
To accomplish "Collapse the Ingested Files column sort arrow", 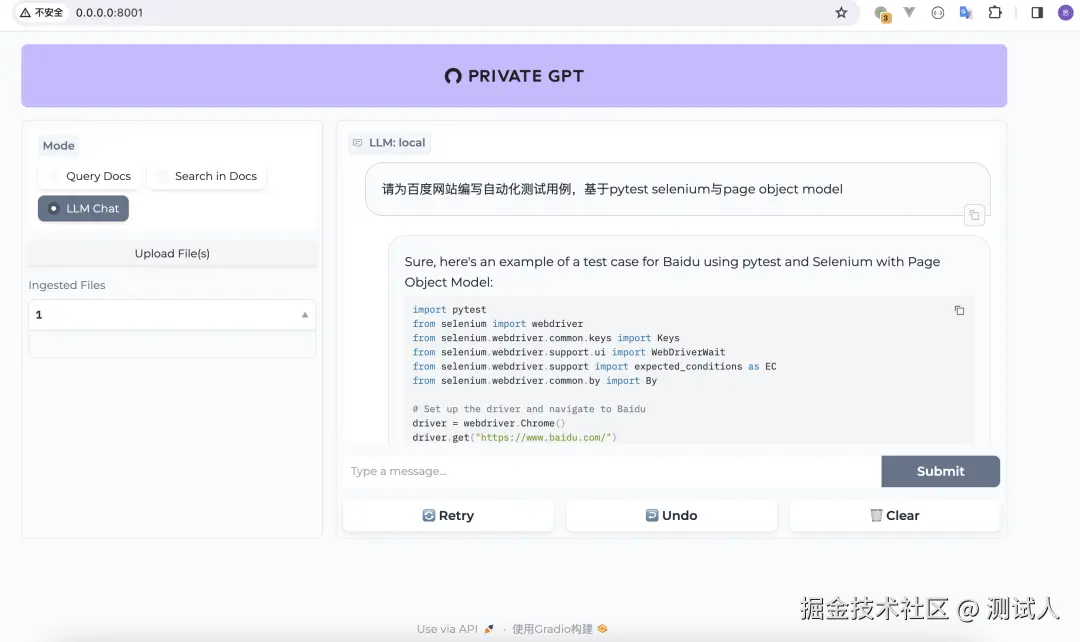I will (304, 315).
